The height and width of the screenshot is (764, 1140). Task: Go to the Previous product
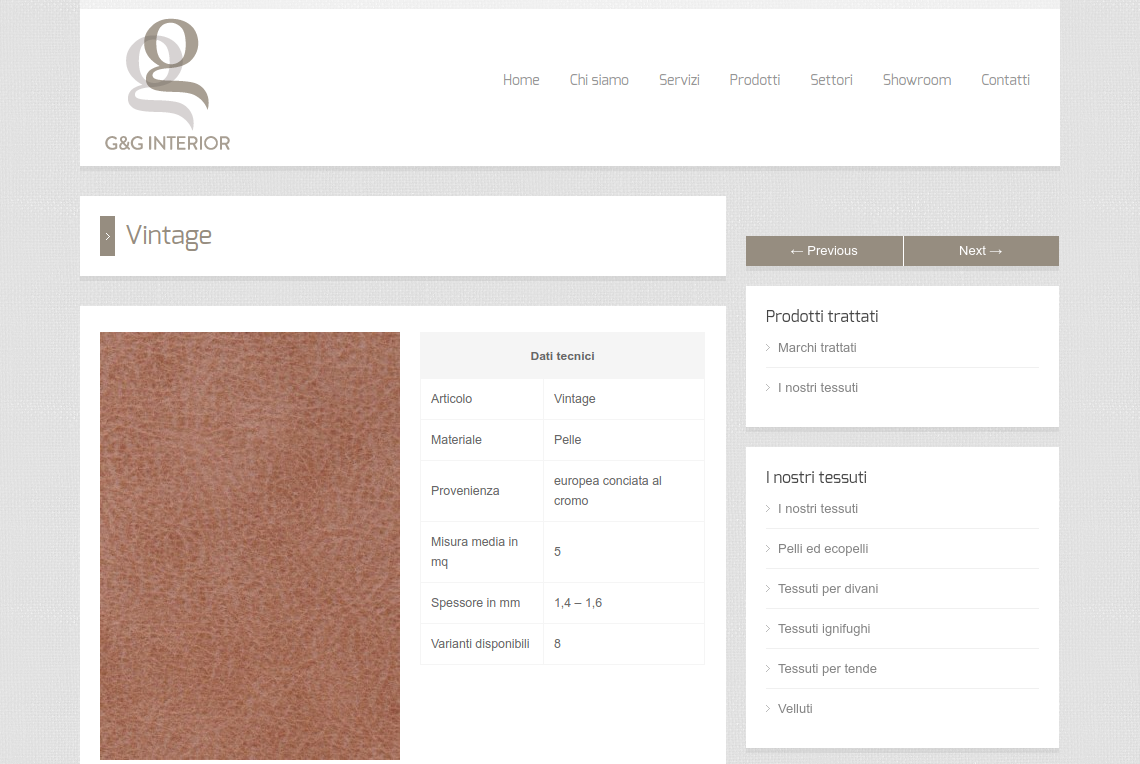tap(824, 251)
